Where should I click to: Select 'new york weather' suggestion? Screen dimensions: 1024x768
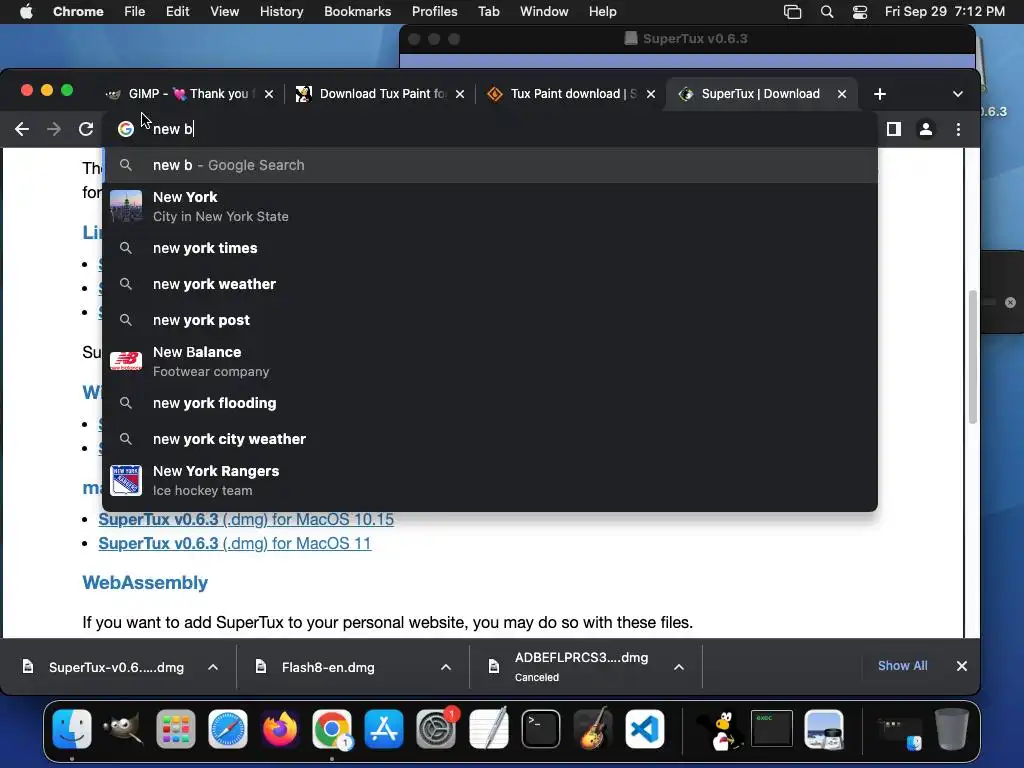490,284
